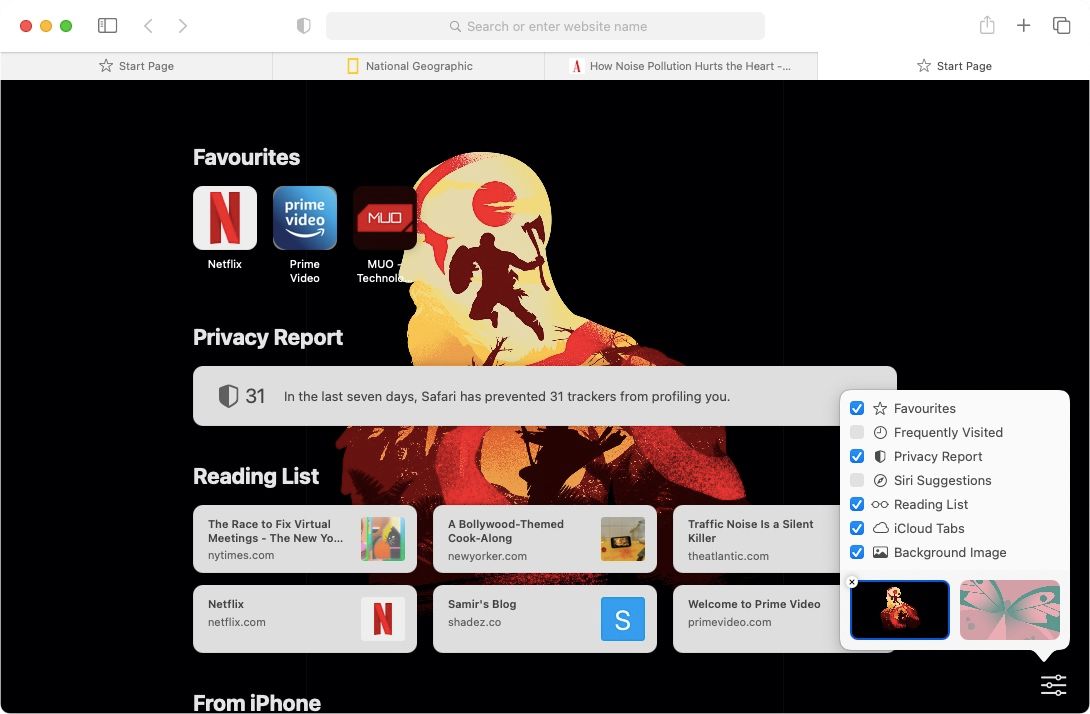Go back with the left arrow
This screenshot has height=714, width=1090.
[x=148, y=26]
